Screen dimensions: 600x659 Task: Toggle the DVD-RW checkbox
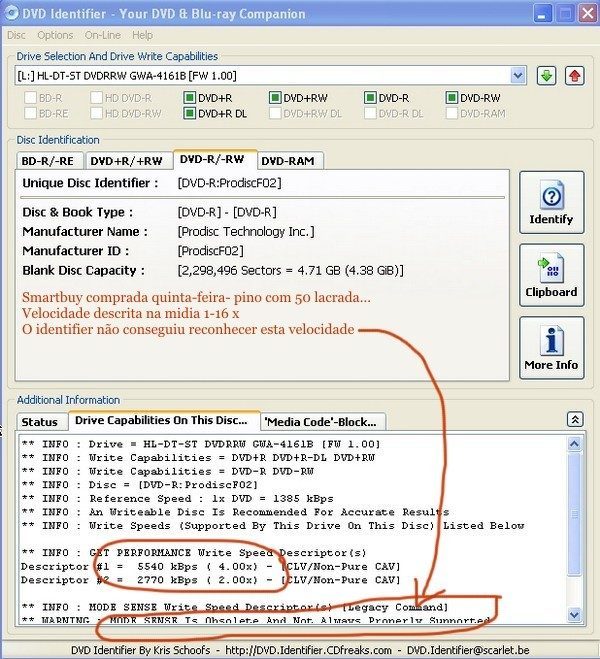pyautogui.click(x=451, y=98)
